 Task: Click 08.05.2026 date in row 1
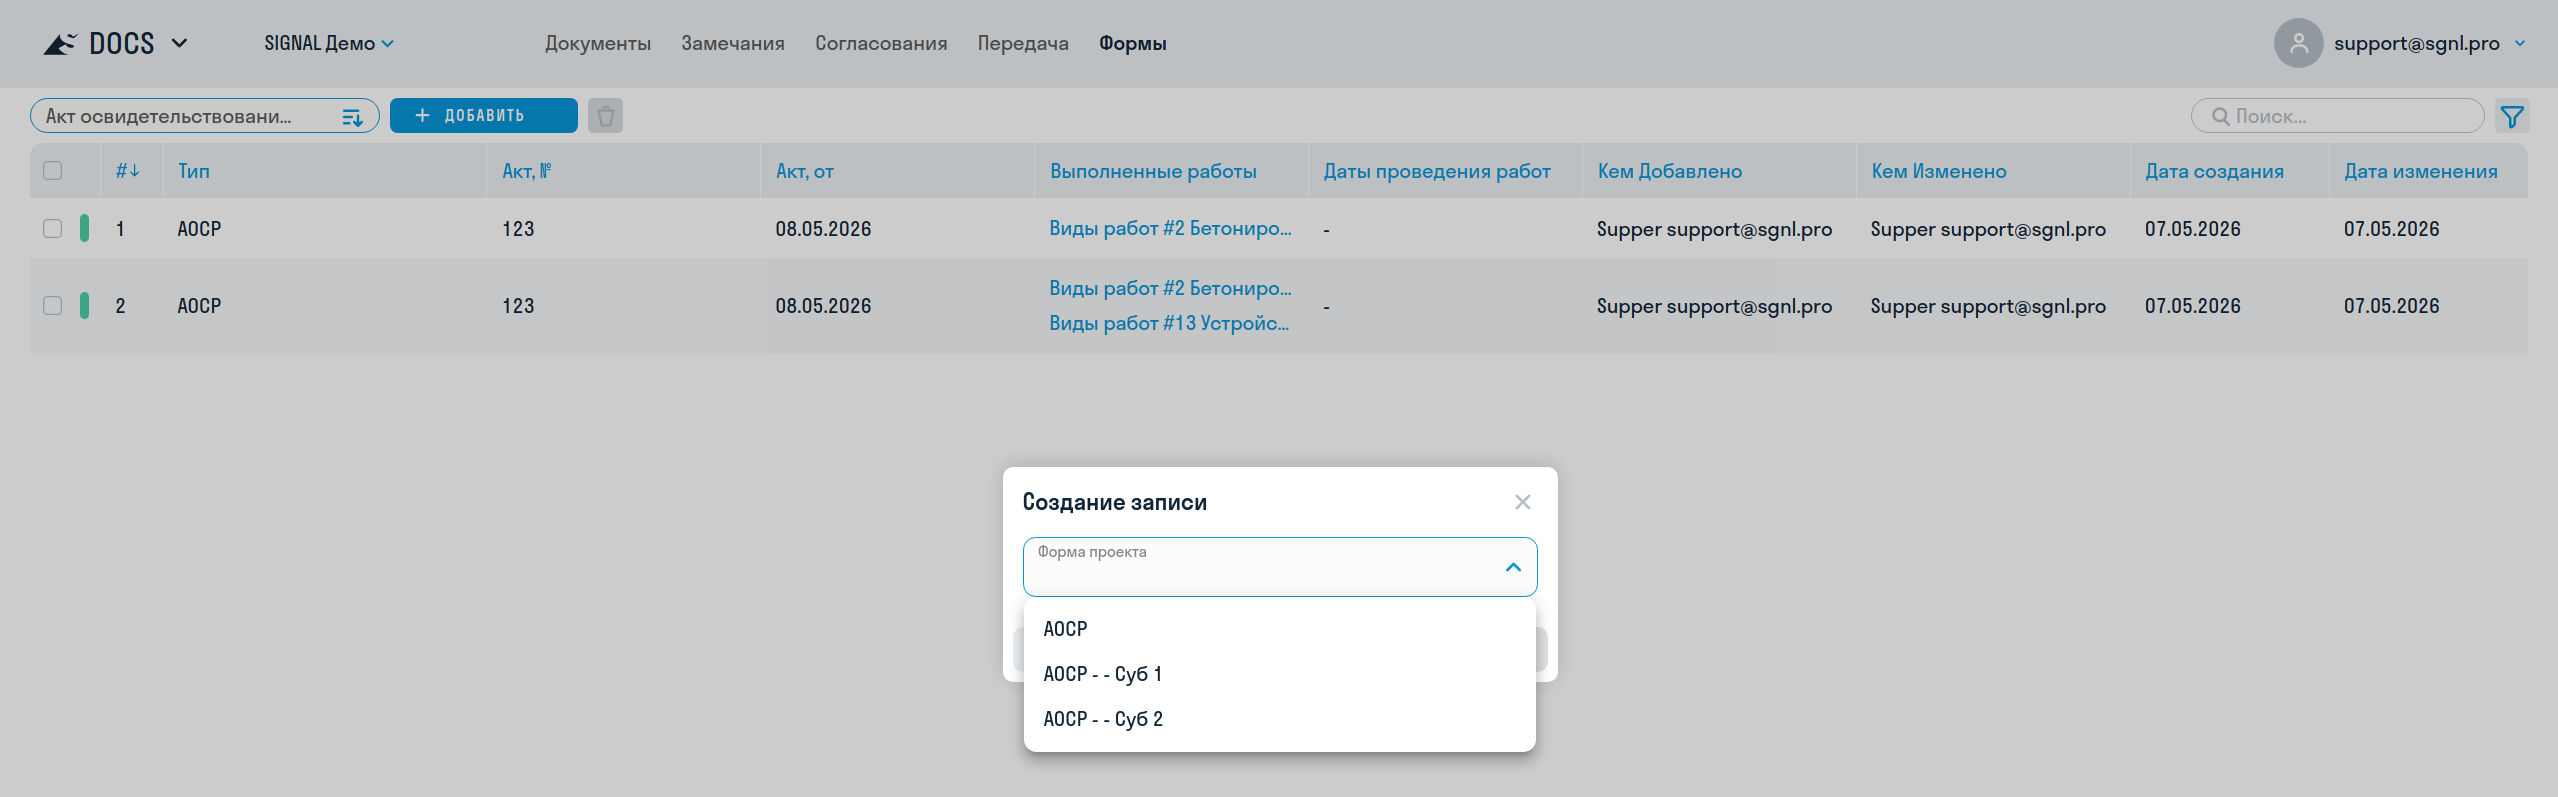[x=823, y=229]
